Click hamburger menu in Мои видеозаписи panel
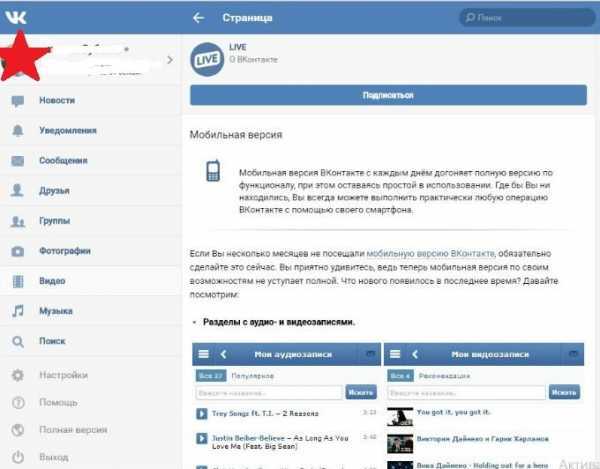 pos(395,354)
